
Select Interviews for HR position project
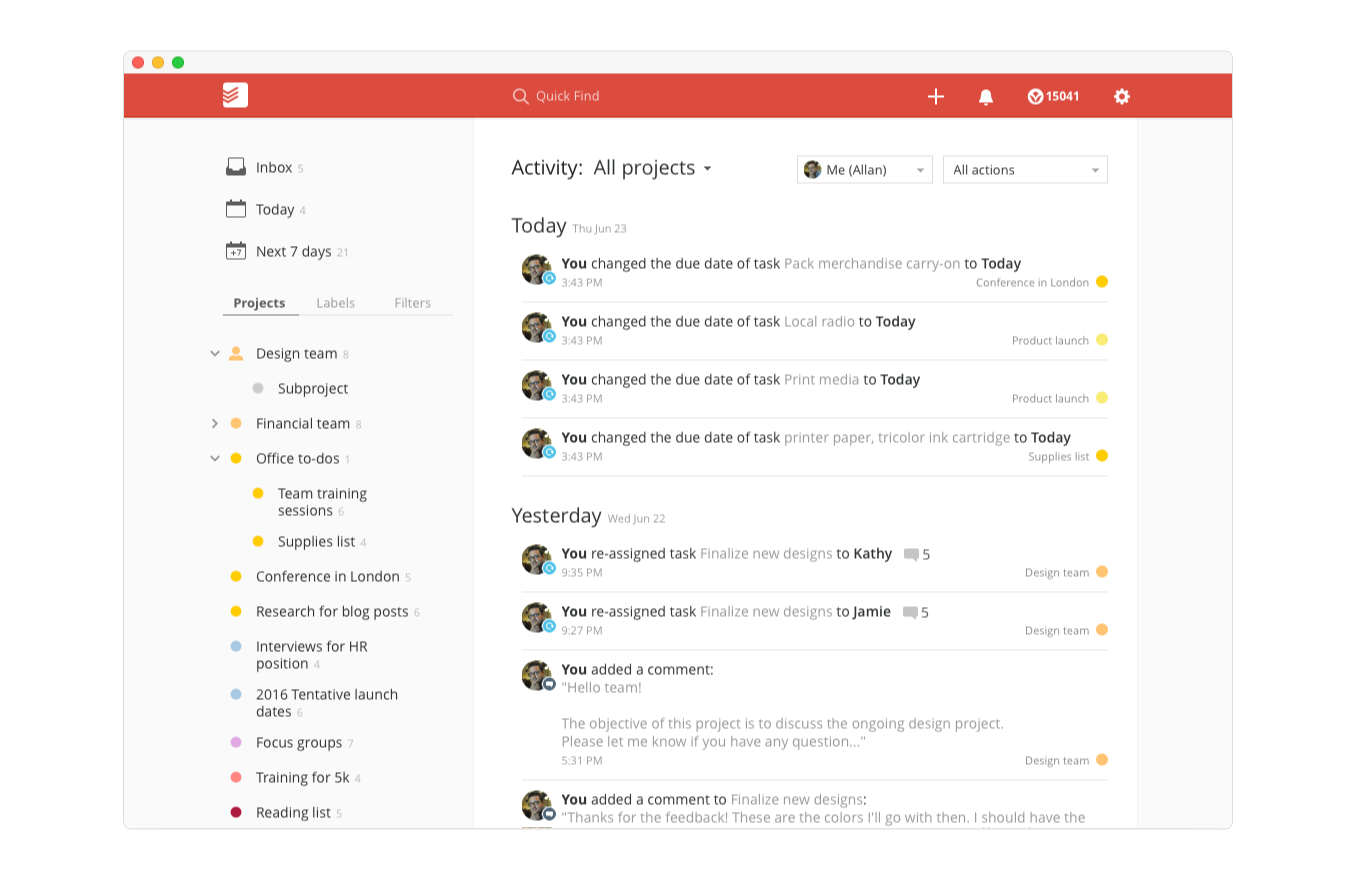tap(311, 655)
